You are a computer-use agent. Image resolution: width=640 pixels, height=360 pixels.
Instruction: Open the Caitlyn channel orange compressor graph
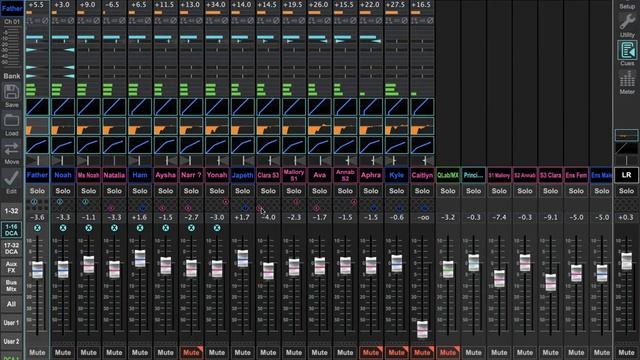(x=422, y=127)
